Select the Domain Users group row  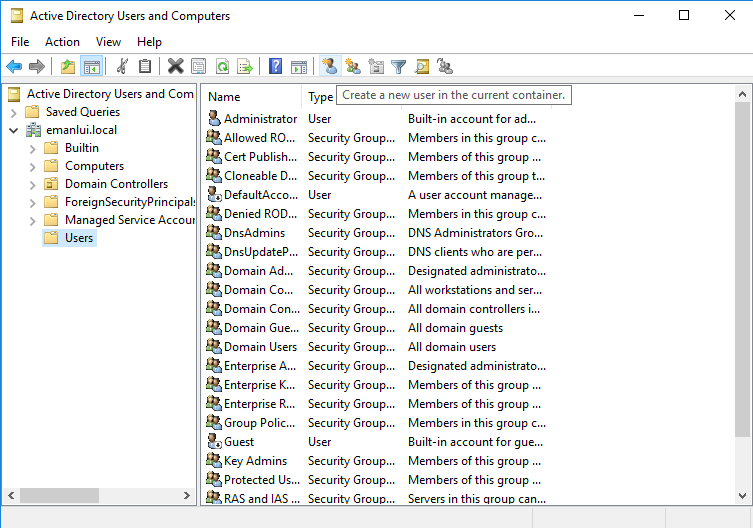click(x=260, y=347)
